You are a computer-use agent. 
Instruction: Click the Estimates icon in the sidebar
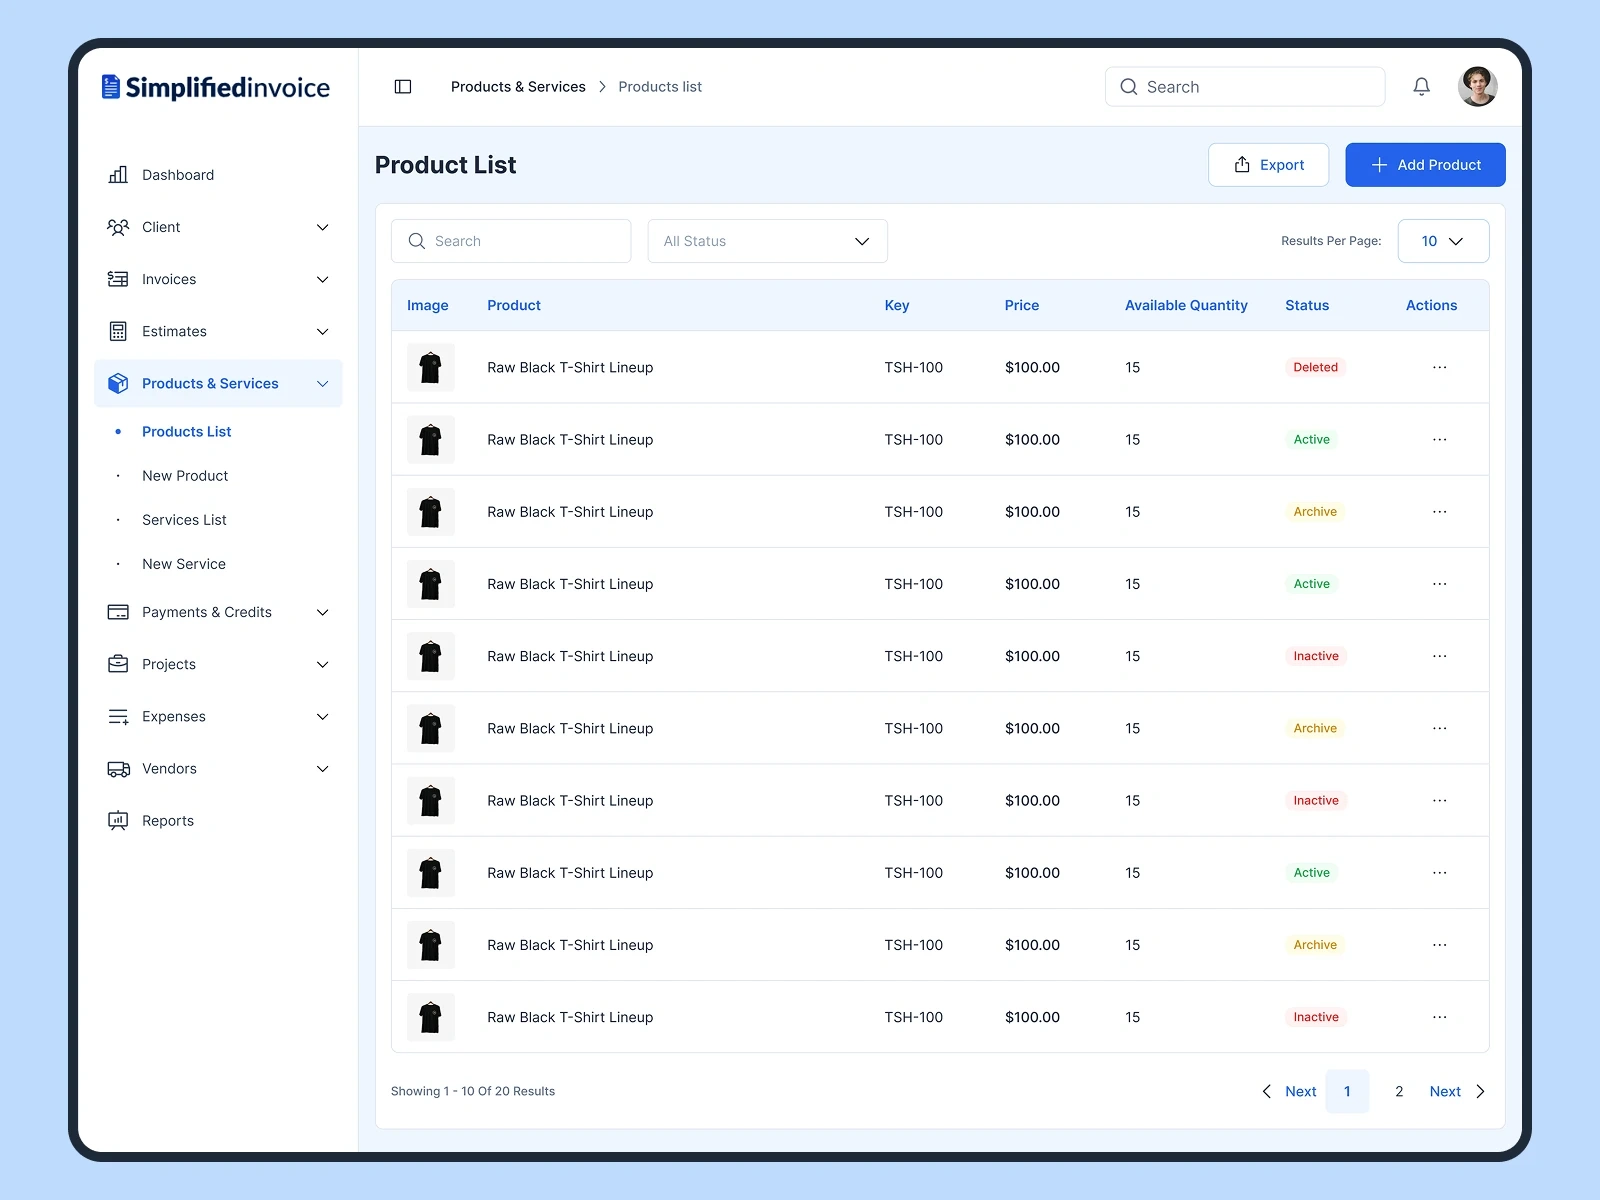click(x=118, y=331)
